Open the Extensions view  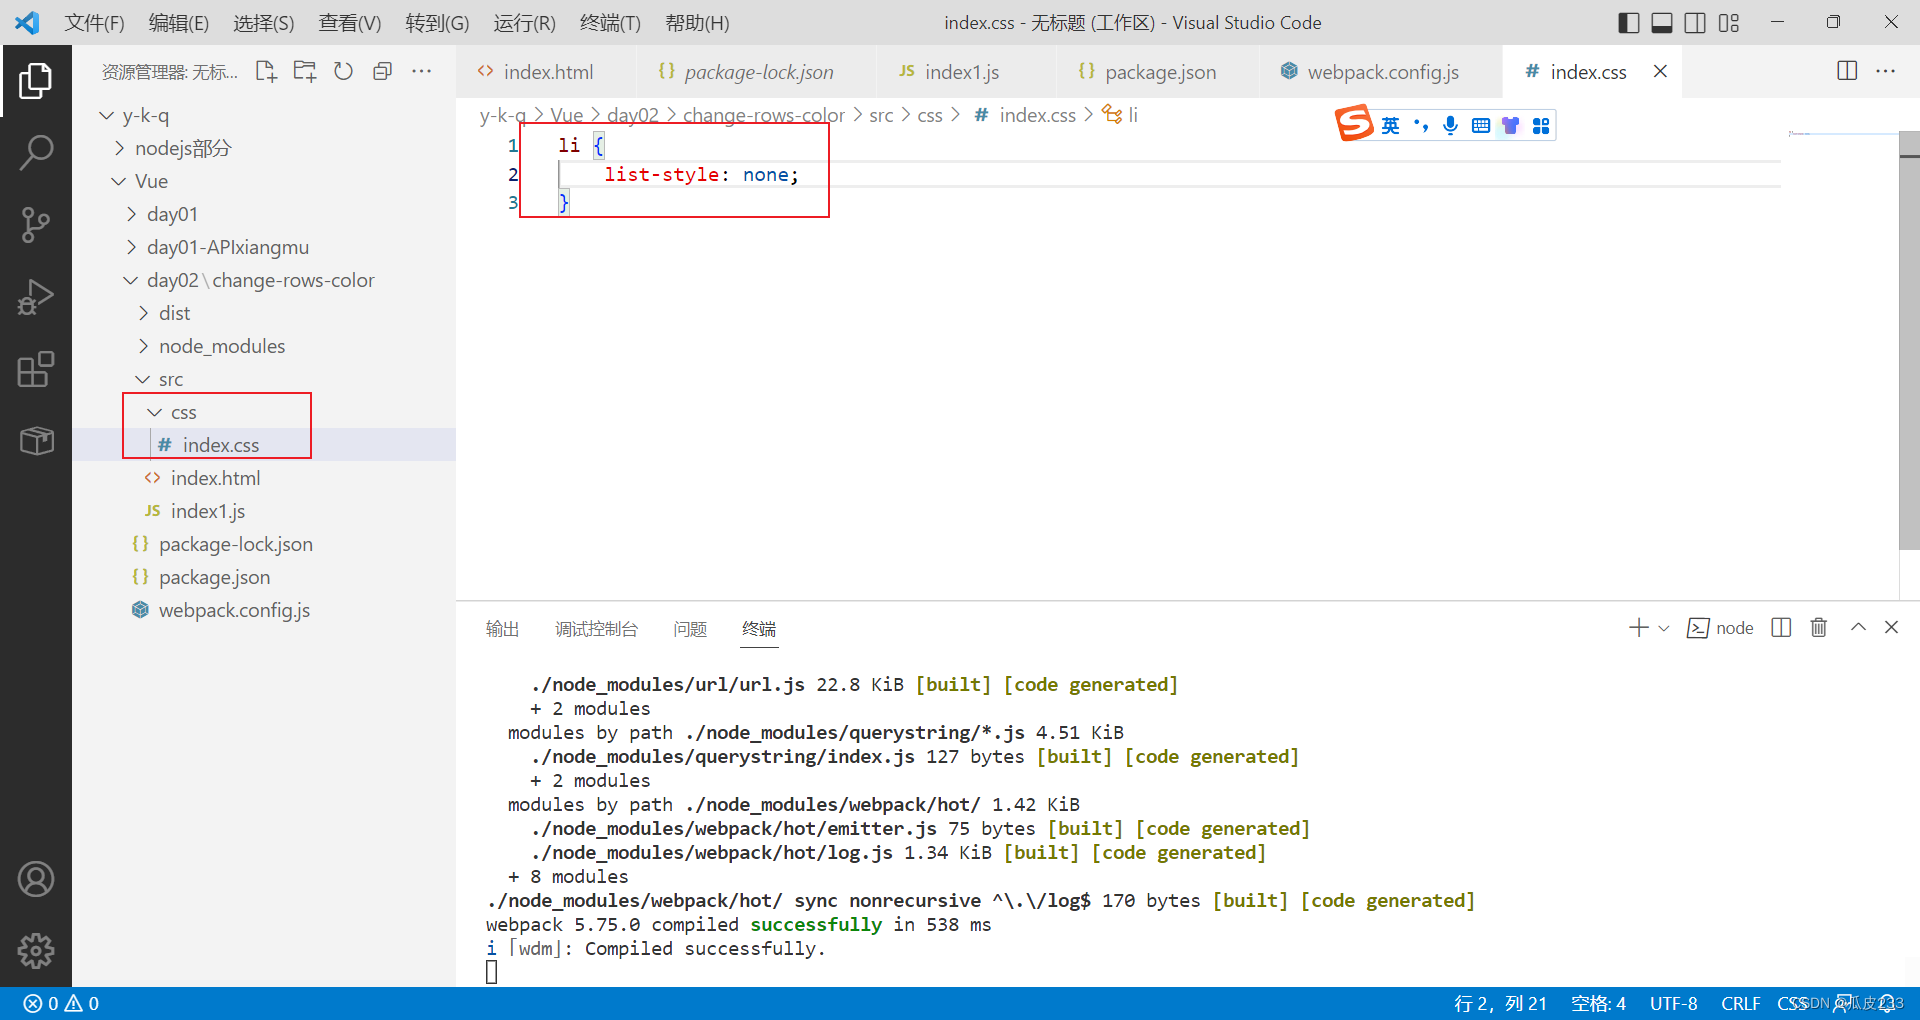pos(36,369)
